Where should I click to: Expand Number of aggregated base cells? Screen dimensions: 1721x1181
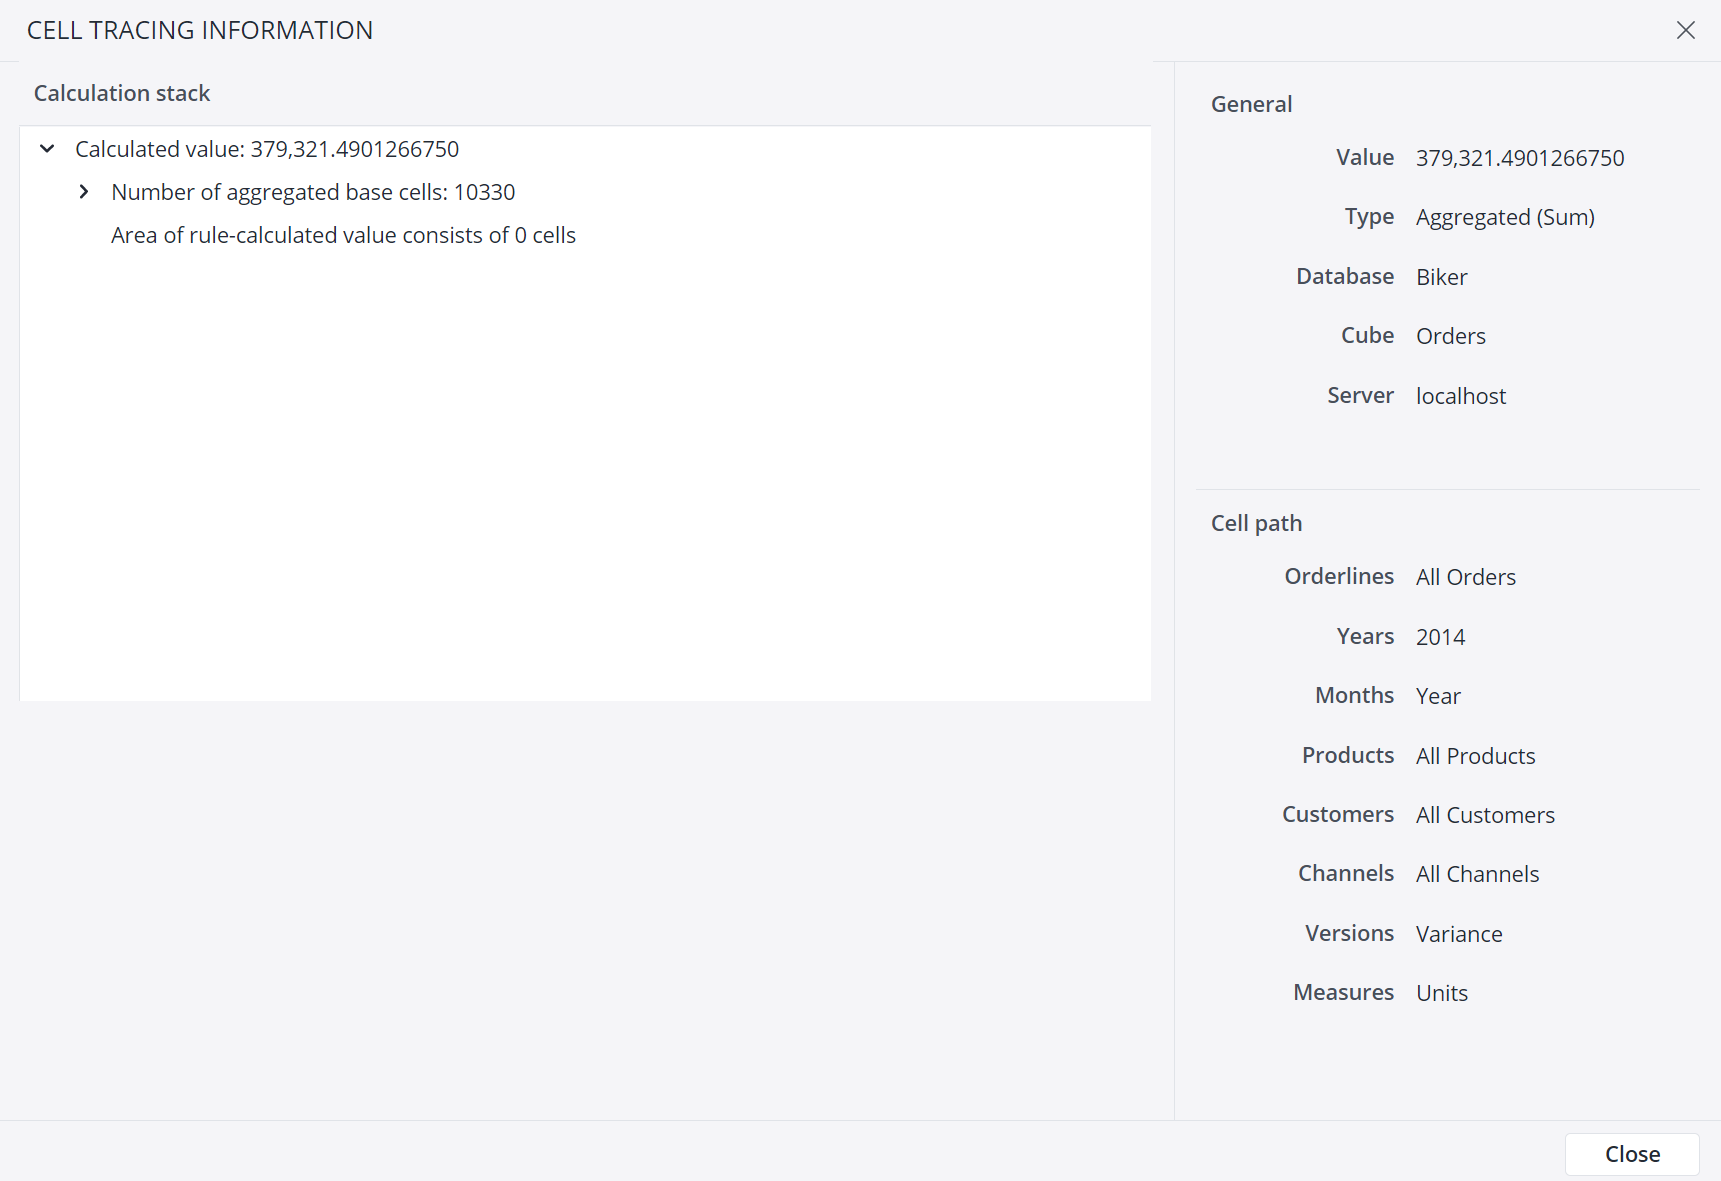(x=84, y=192)
